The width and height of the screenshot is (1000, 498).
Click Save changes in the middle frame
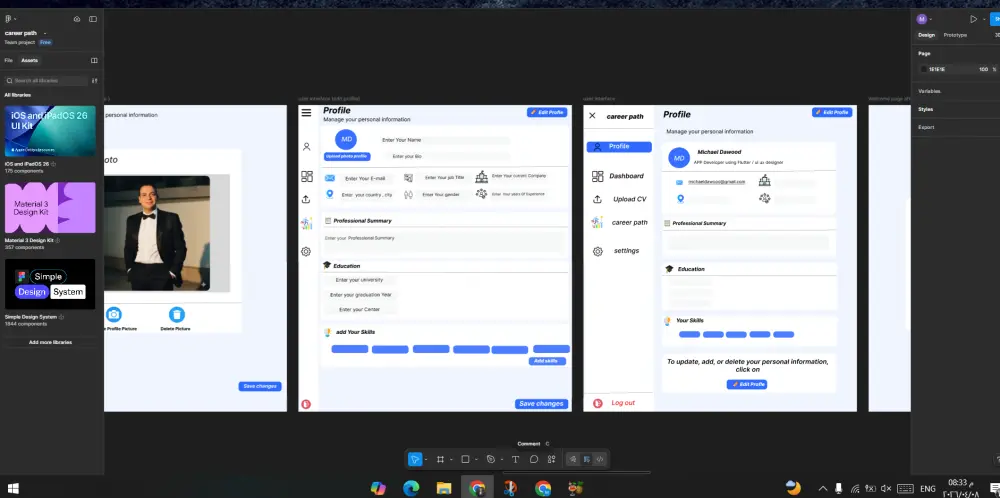coord(541,404)
